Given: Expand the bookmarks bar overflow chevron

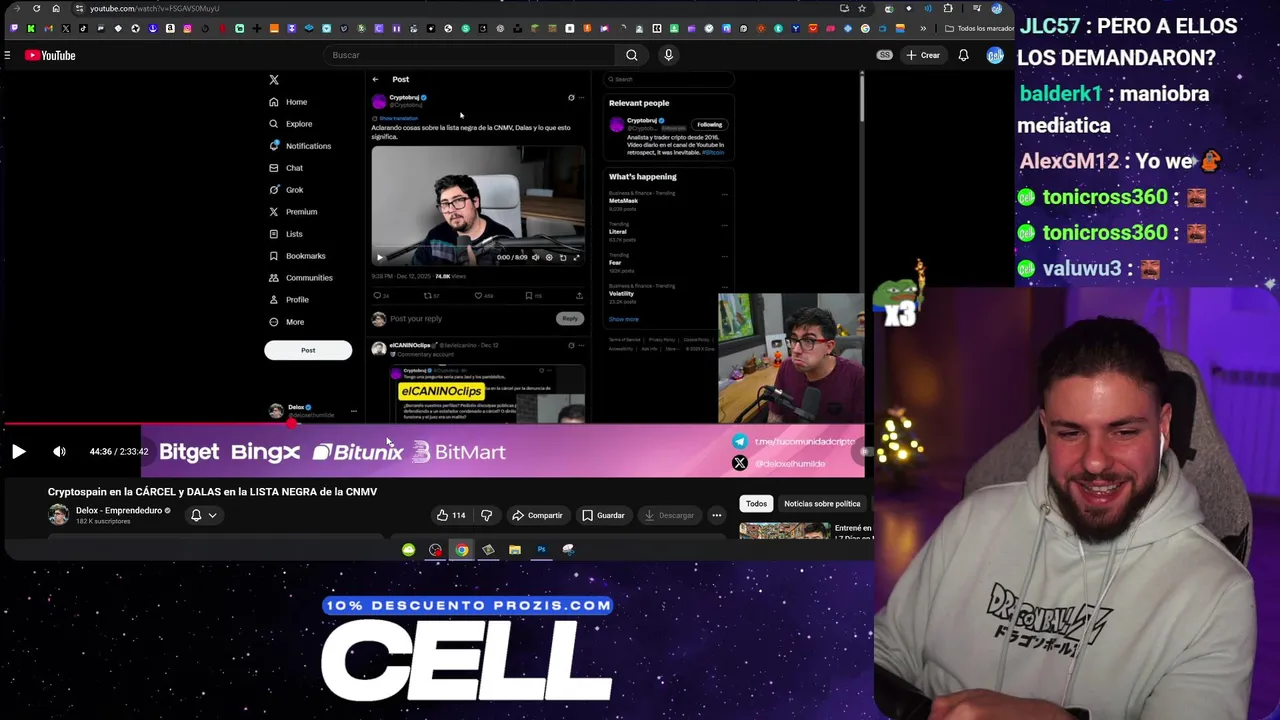Looking at the screenshot, I should pyautogui.click(x=923, y=28).
